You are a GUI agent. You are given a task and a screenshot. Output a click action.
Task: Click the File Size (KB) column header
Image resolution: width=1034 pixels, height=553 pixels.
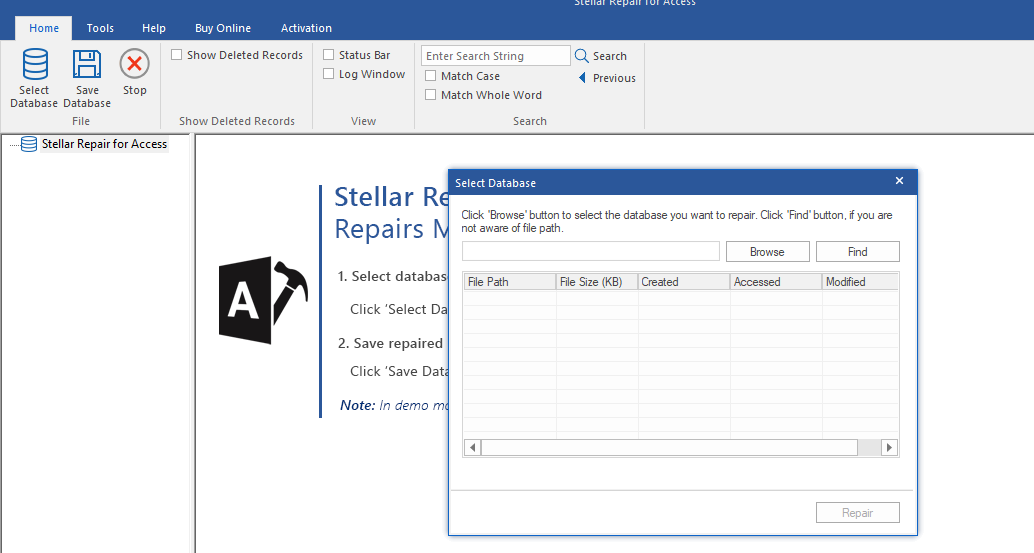pos(597,281)
